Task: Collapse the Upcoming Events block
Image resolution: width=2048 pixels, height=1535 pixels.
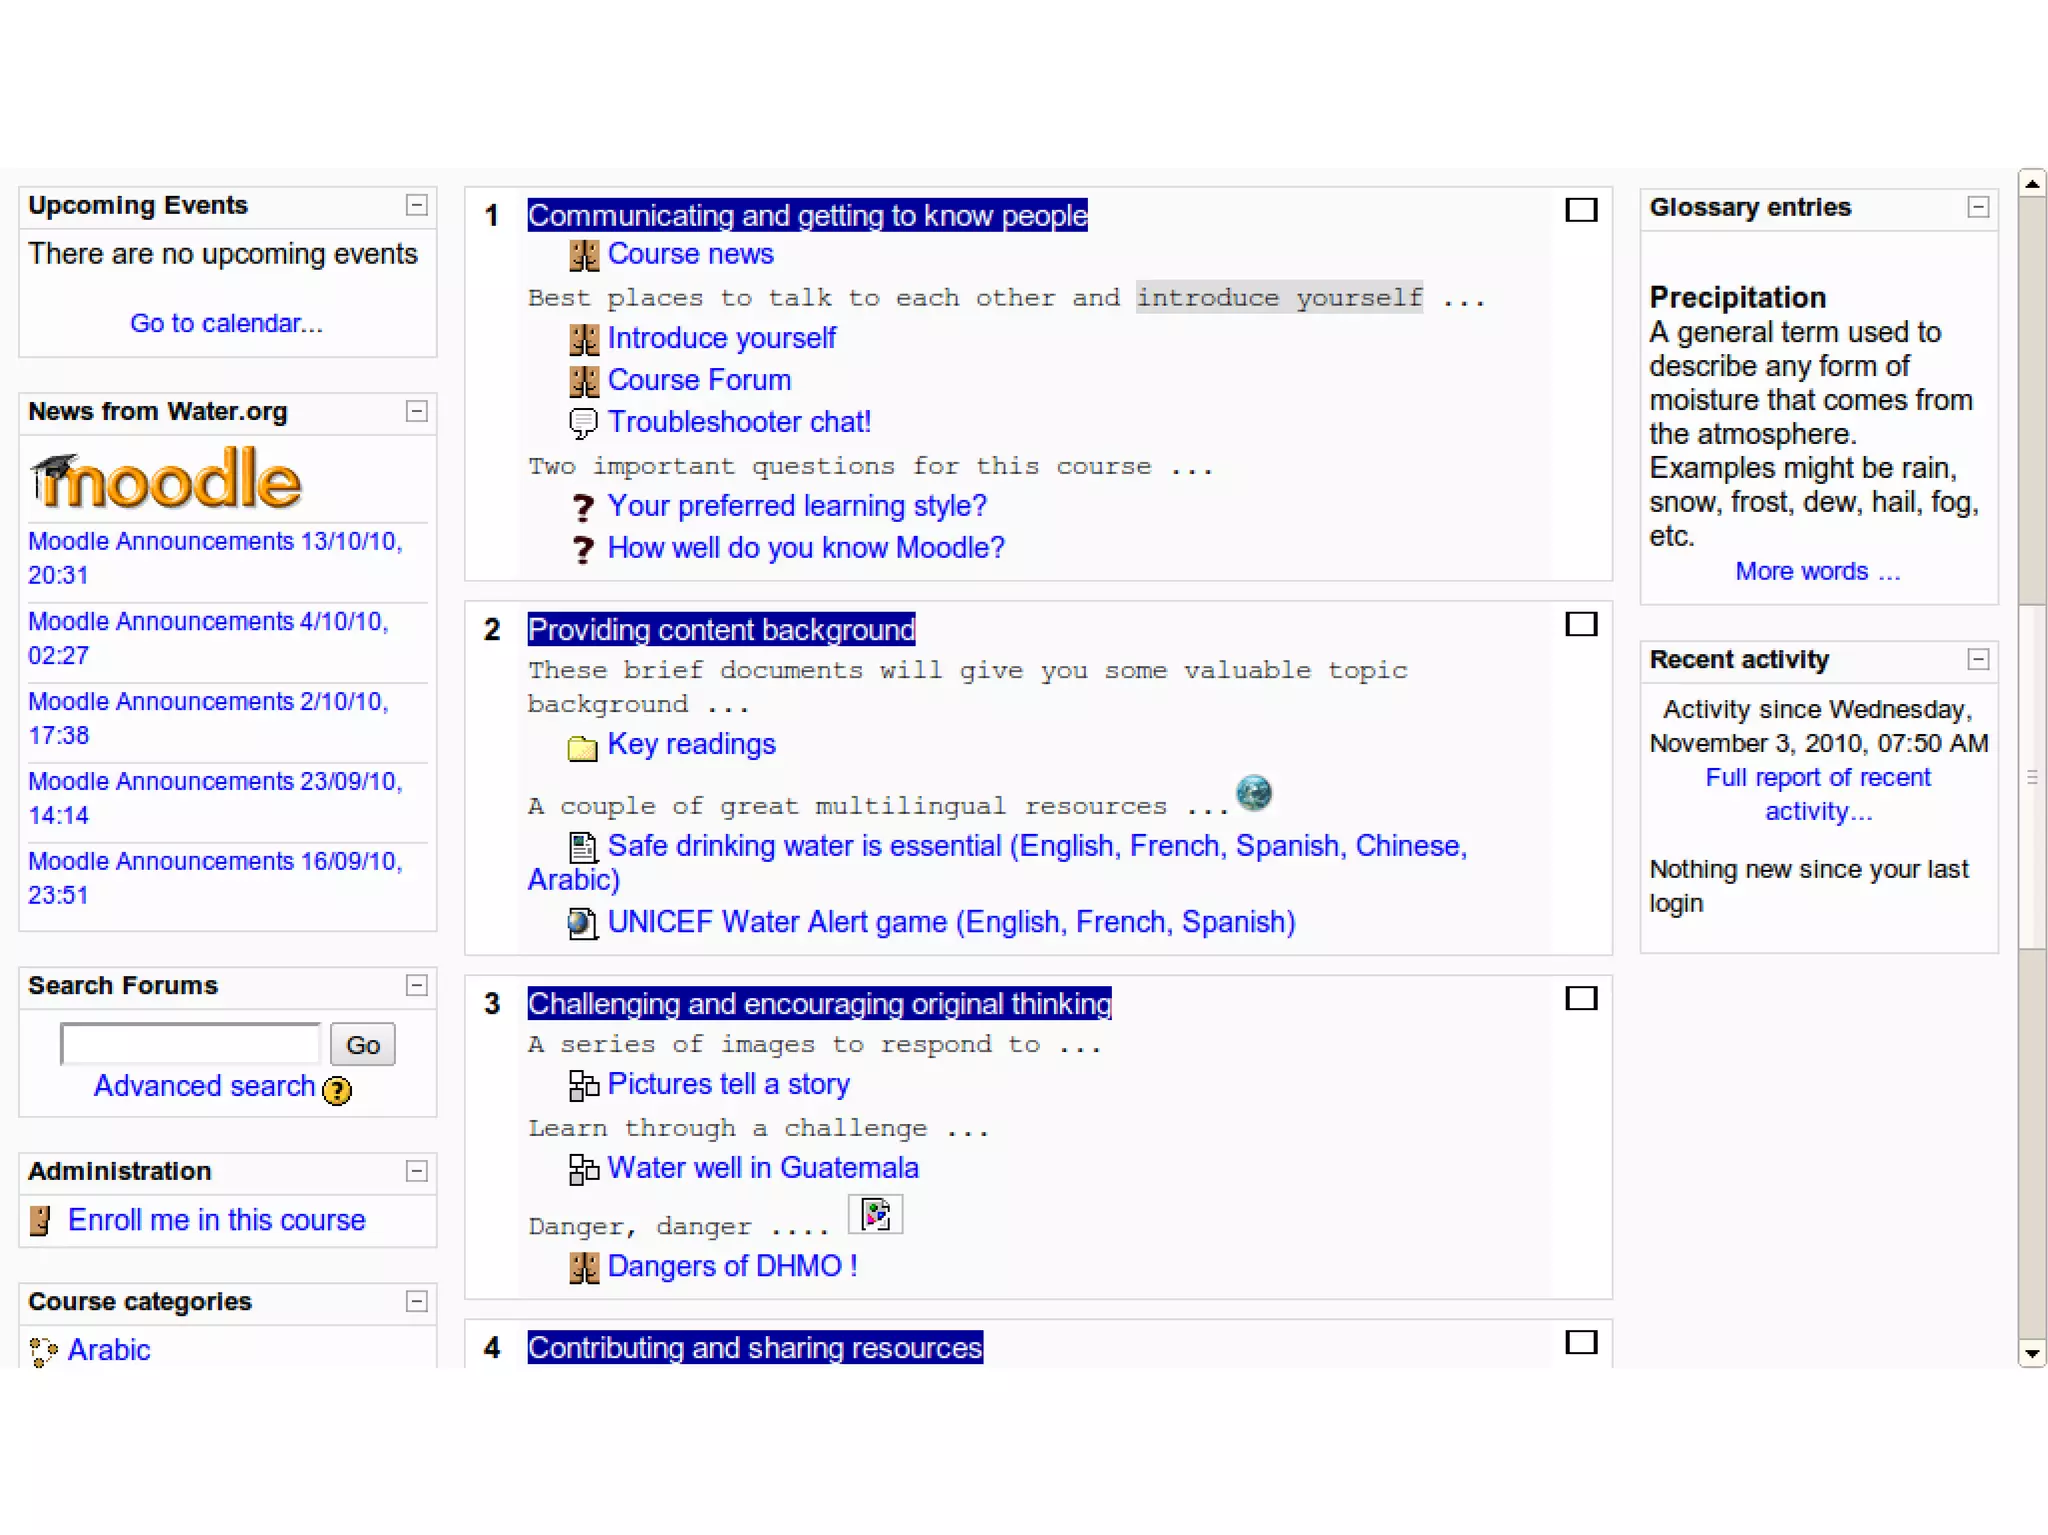Action: (417, 205)
